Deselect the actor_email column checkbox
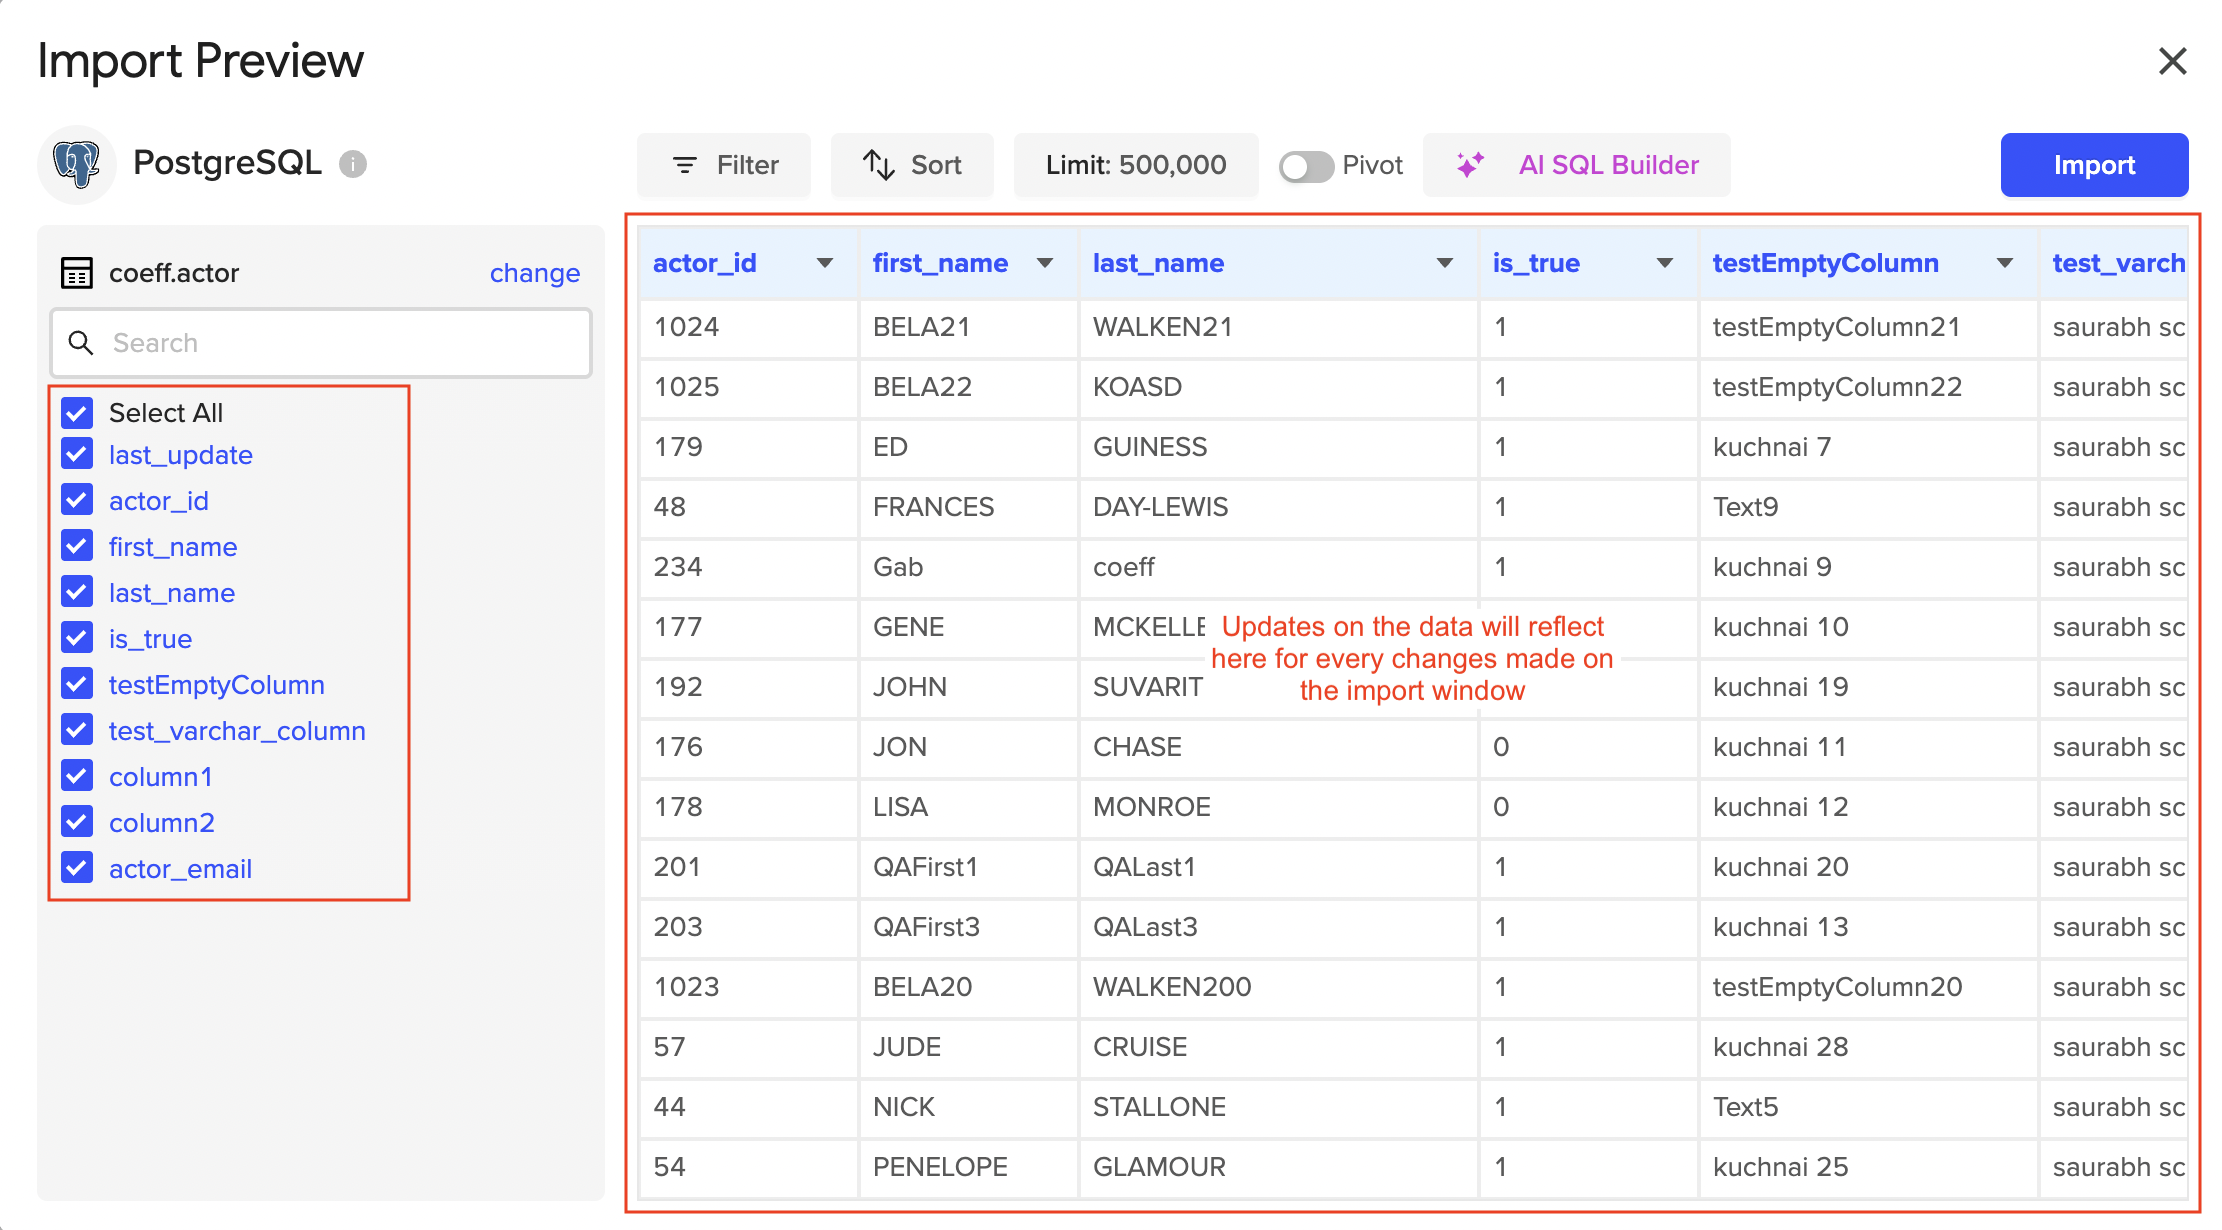Image resolution: width=2222 pixels, height=1230 pixels. click(77, 868)
